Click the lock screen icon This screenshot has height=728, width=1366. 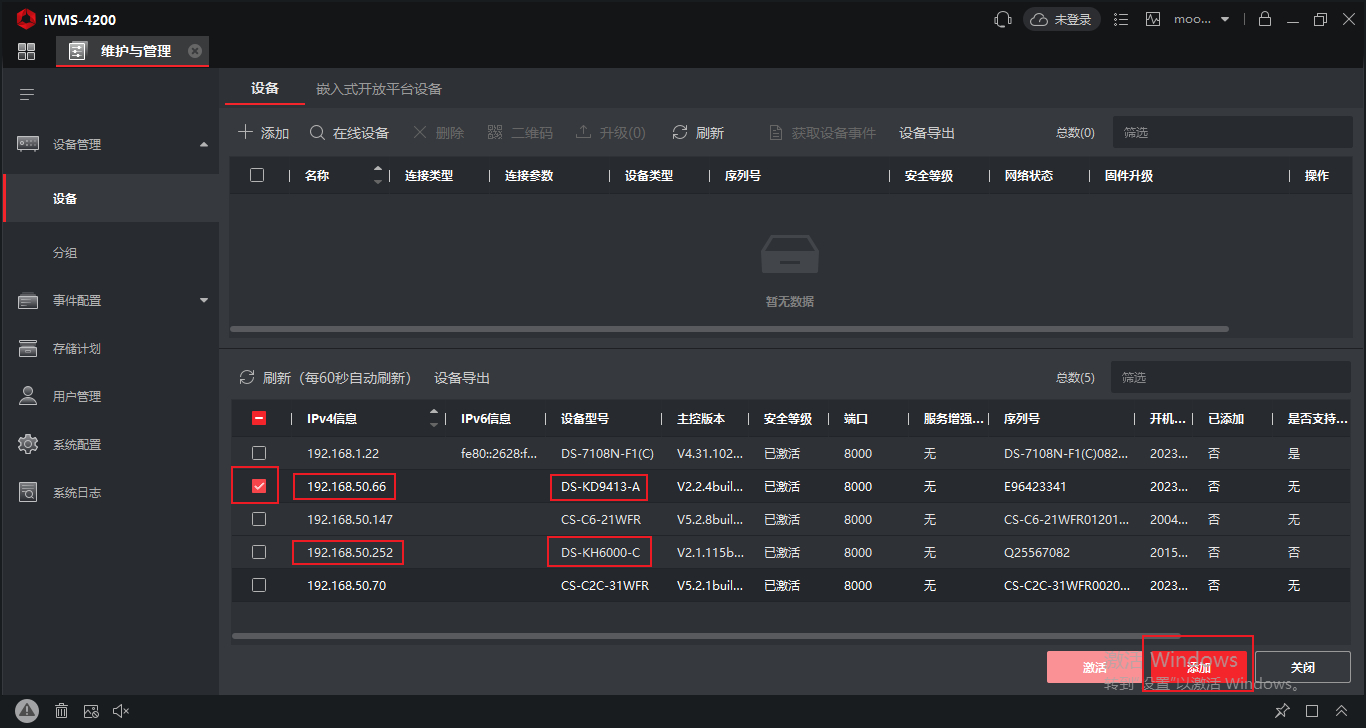(x=1264, y=19)
